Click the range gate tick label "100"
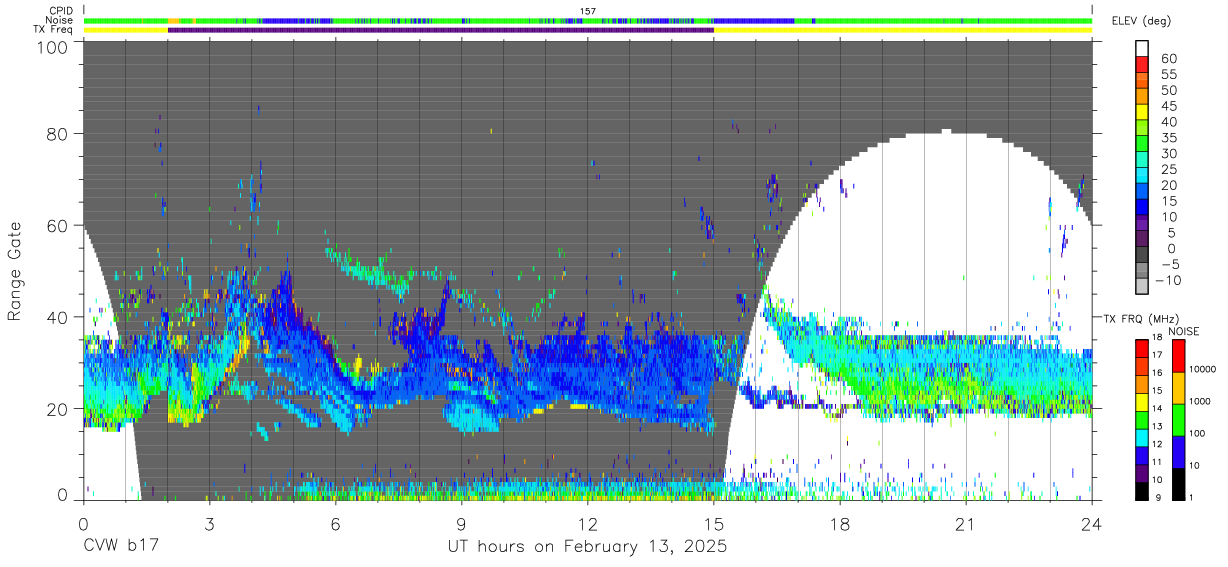The image size is (1228, 567). (54, 46)
